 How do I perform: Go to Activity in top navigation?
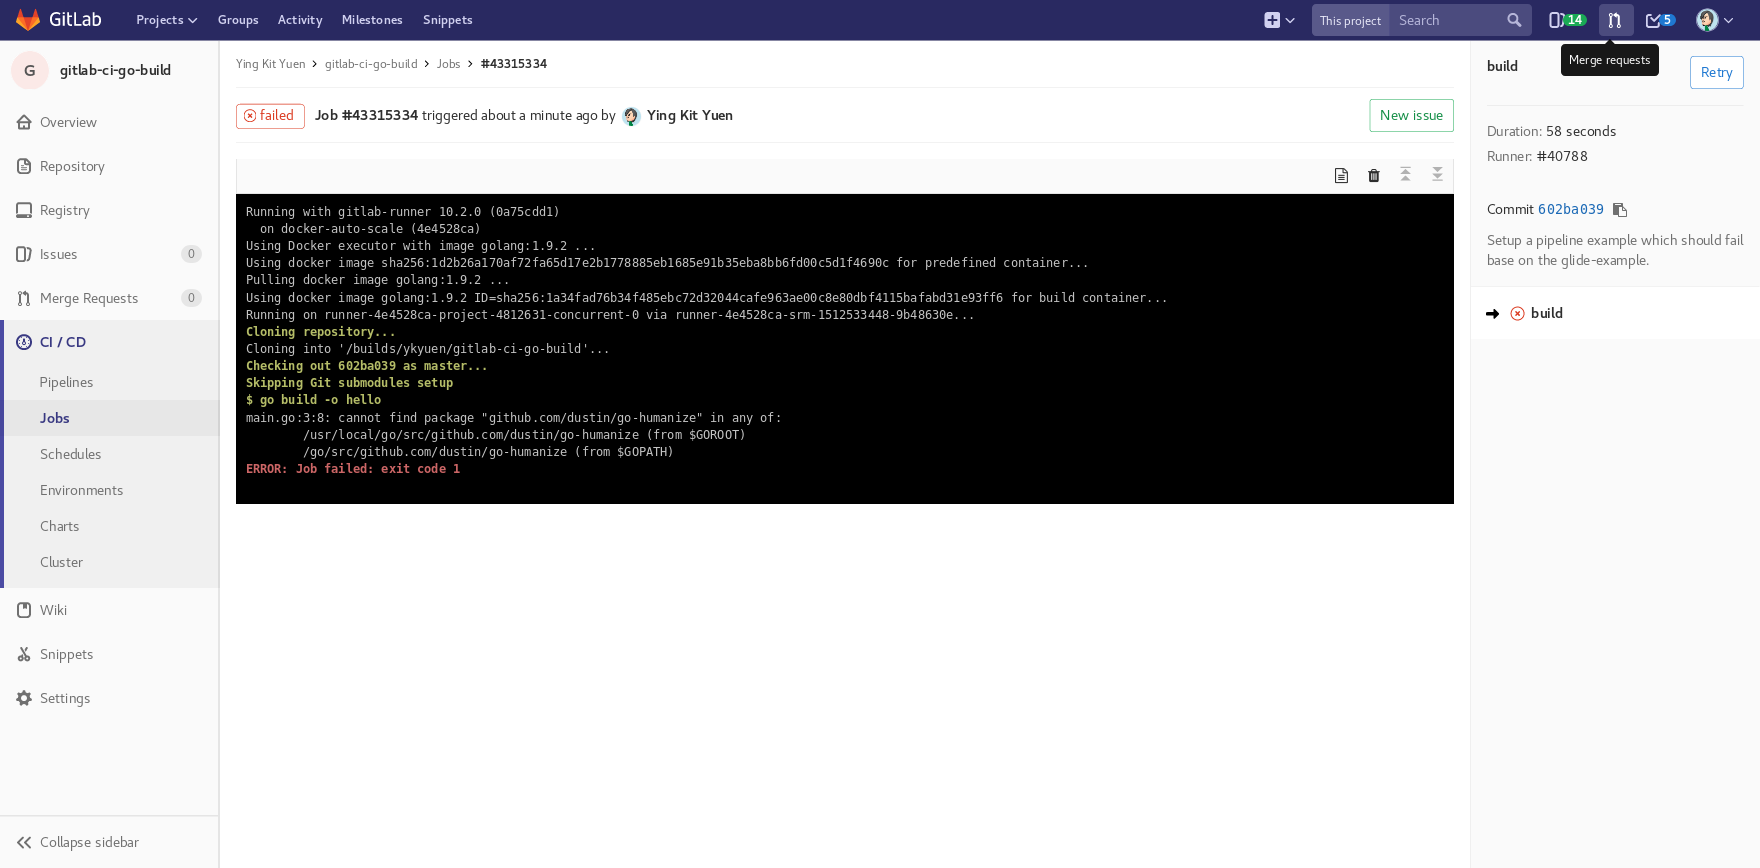click(300, 20)
